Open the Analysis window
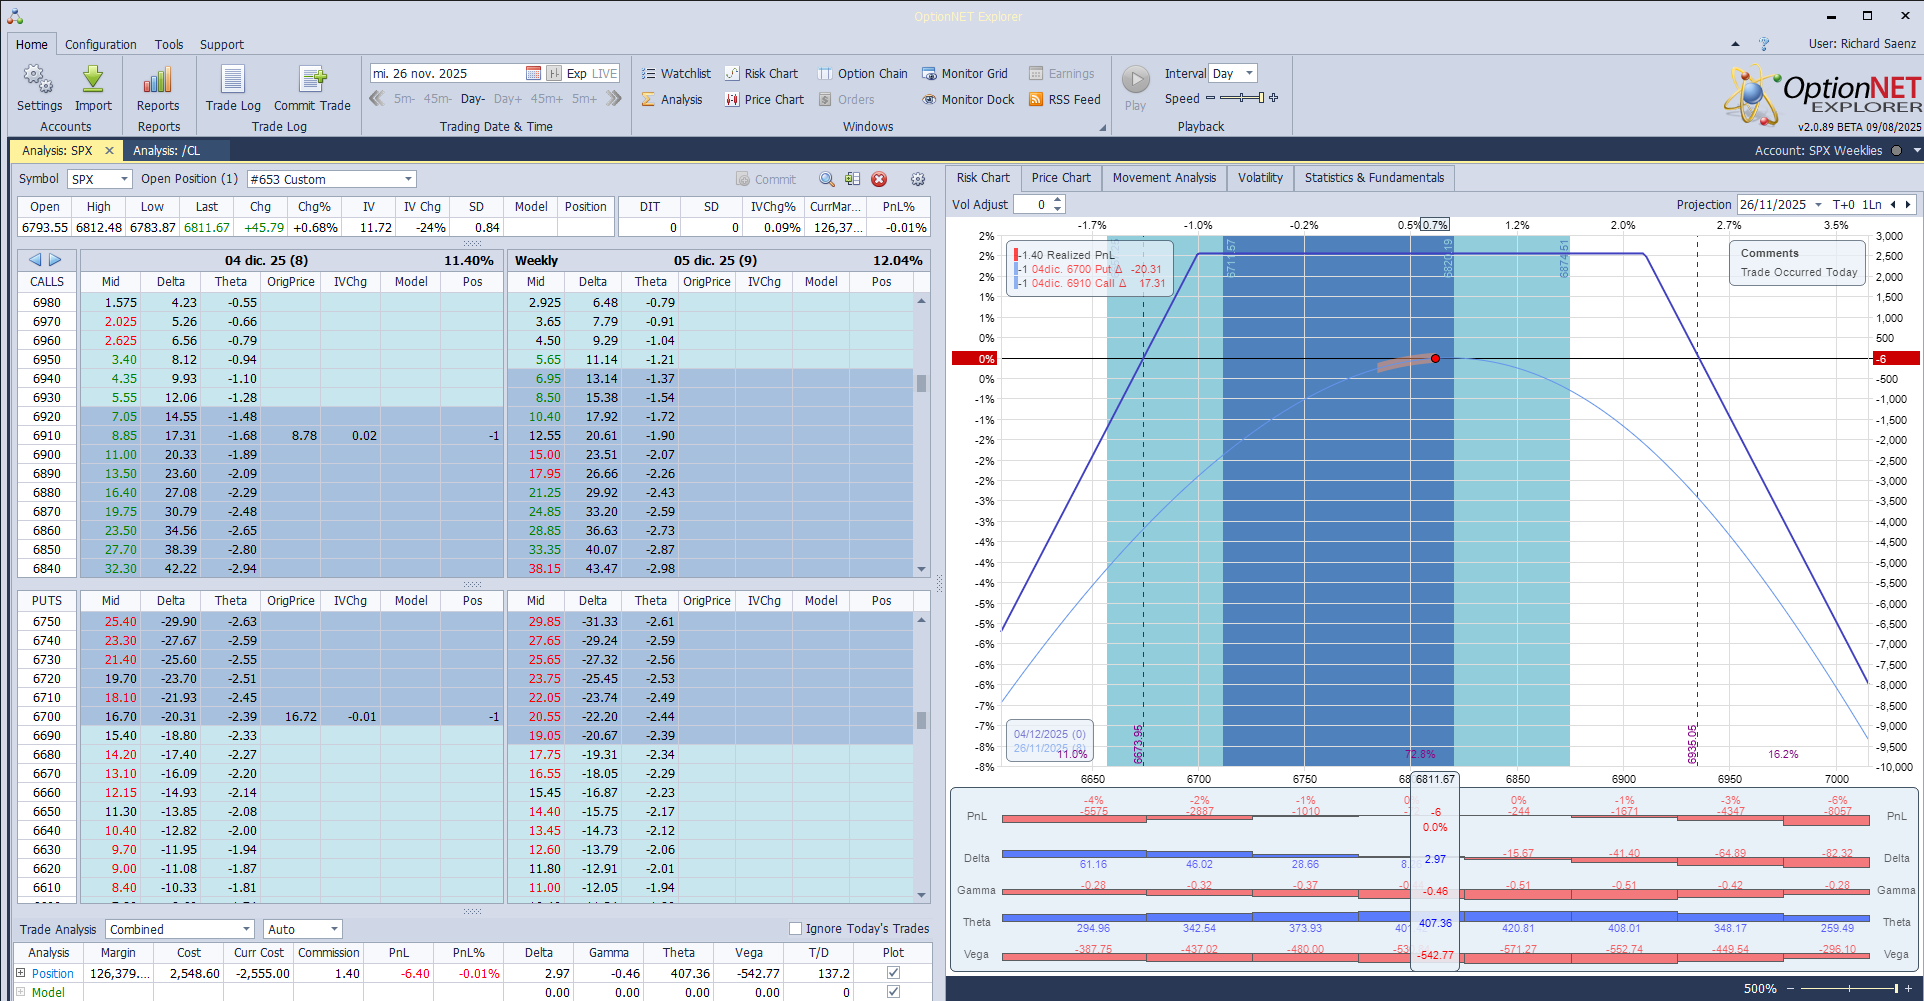 (x=672, y=99)
